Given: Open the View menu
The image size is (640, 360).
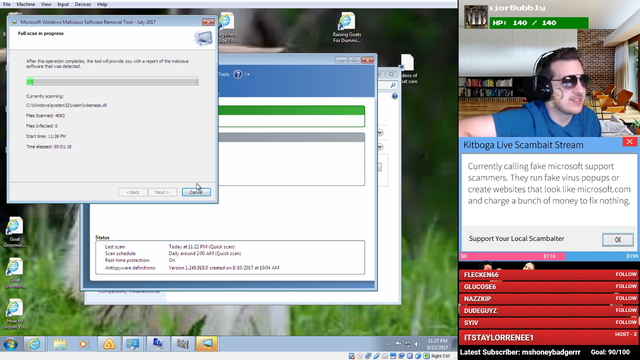Looking at the screenshot, I should pyautogui.click(x=46, y=4).
